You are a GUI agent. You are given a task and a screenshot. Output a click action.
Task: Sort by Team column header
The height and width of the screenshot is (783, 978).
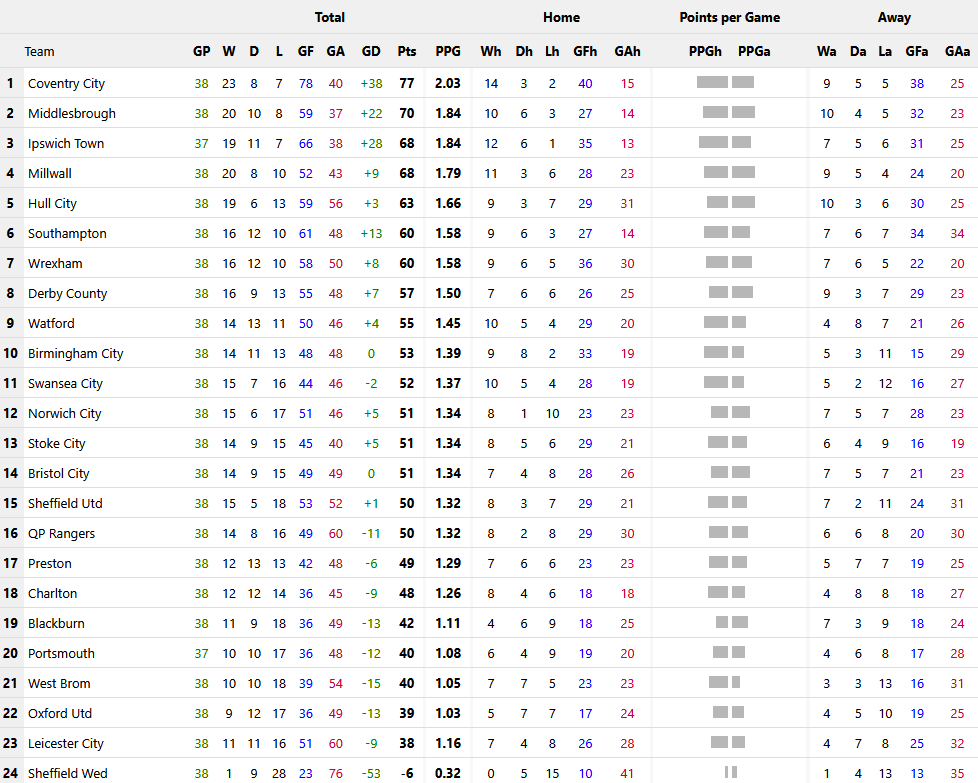tap(40, 52)
